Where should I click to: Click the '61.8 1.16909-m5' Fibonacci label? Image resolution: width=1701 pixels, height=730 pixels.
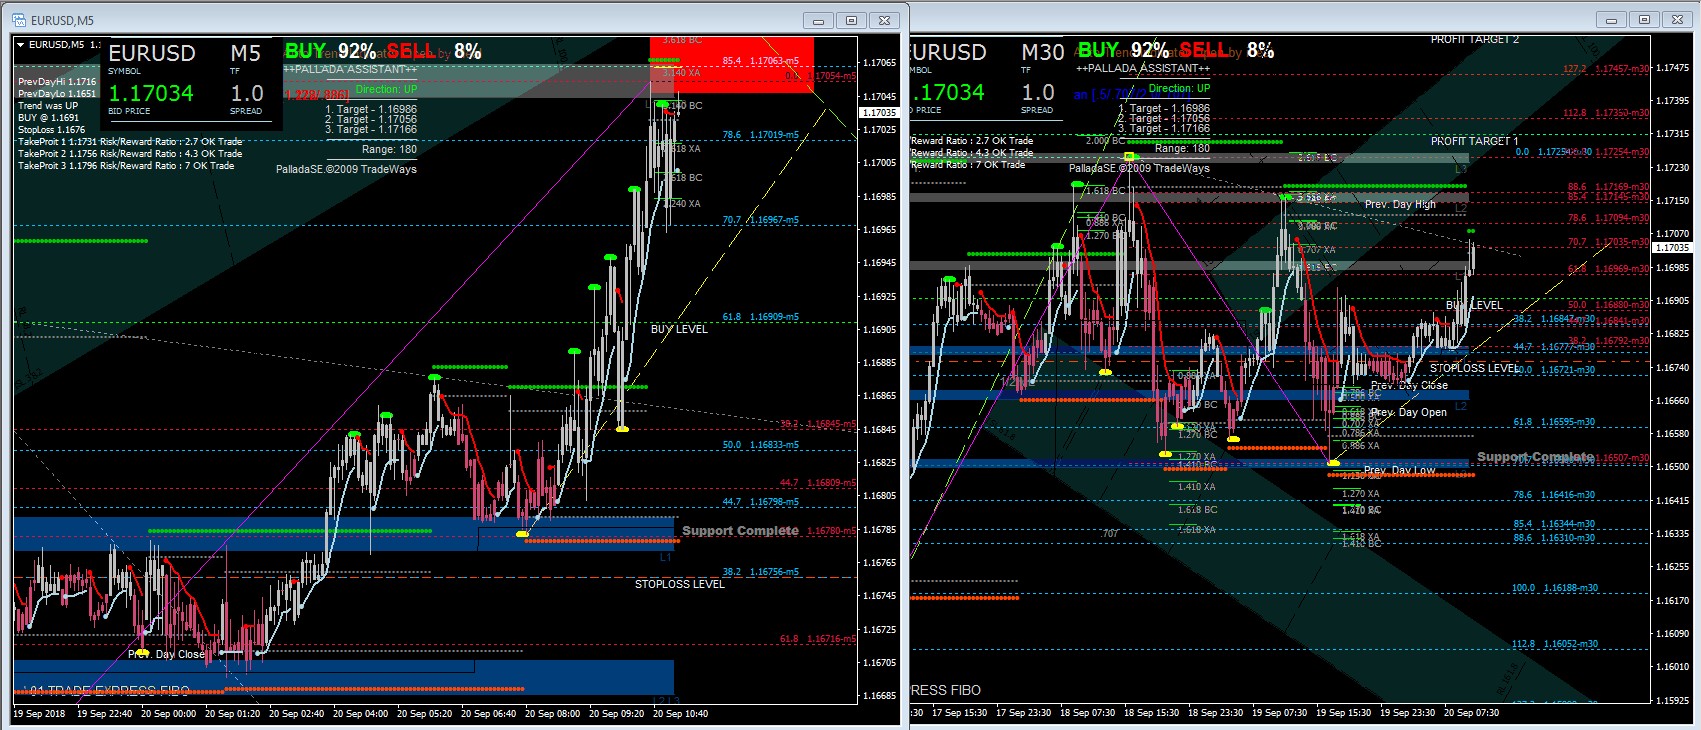[x=761, y=317]
